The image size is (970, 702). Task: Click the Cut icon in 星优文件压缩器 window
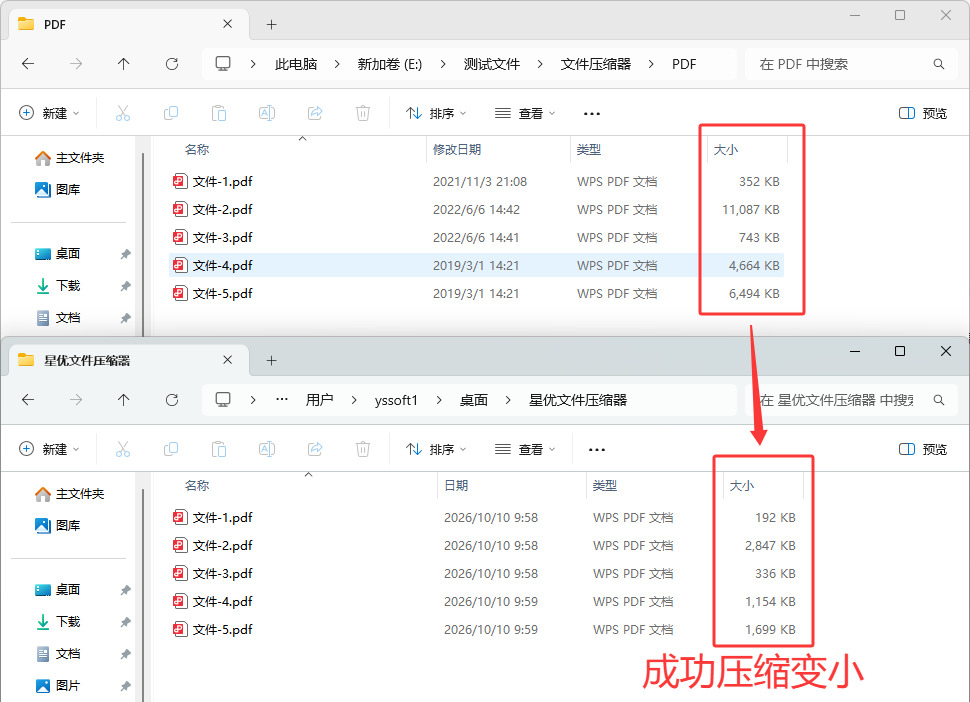coord(122,449)
